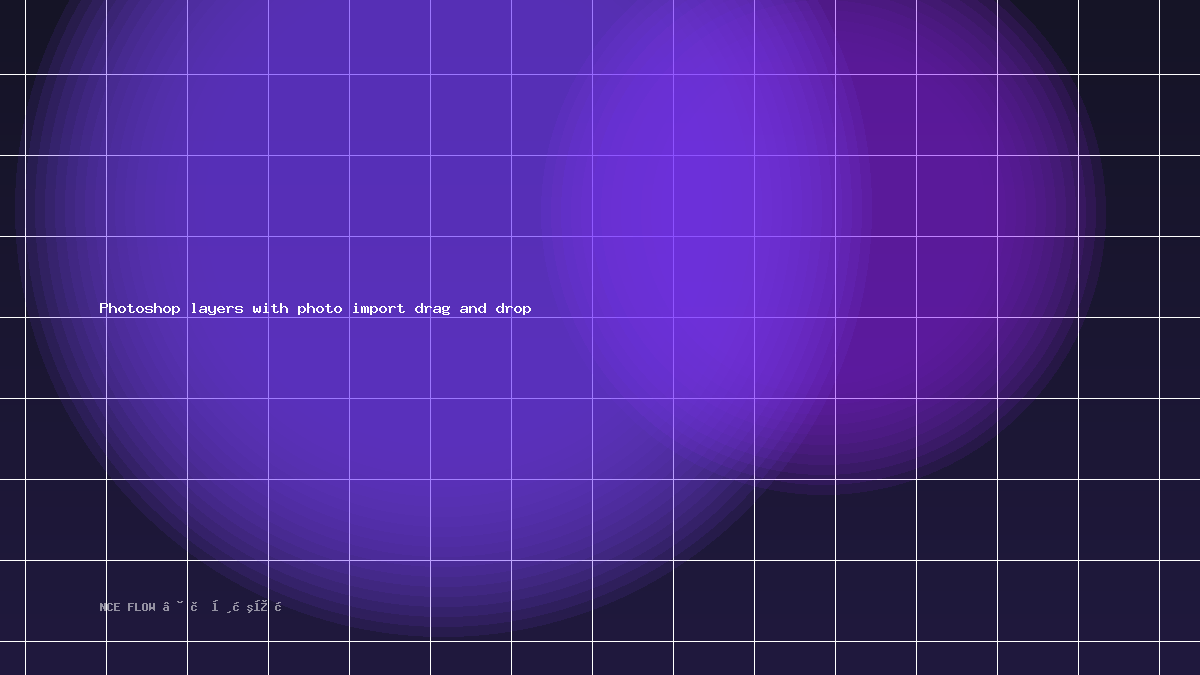
Task: Click the word "drop" in the title
Action: pyautogui.click(x=513, y=309)
